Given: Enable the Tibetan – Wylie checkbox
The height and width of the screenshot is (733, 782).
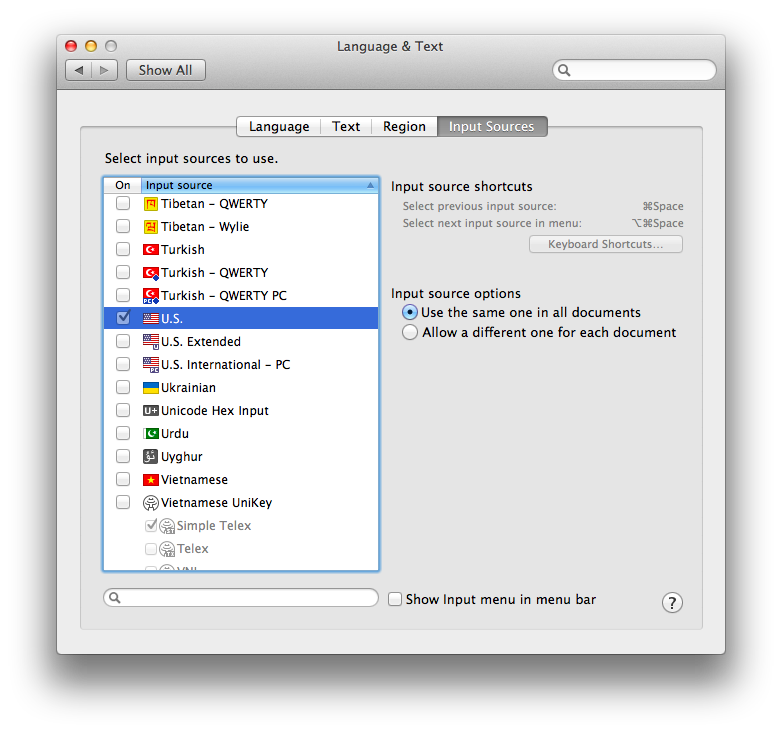Looking at the screenshot, I should [123, 226].
